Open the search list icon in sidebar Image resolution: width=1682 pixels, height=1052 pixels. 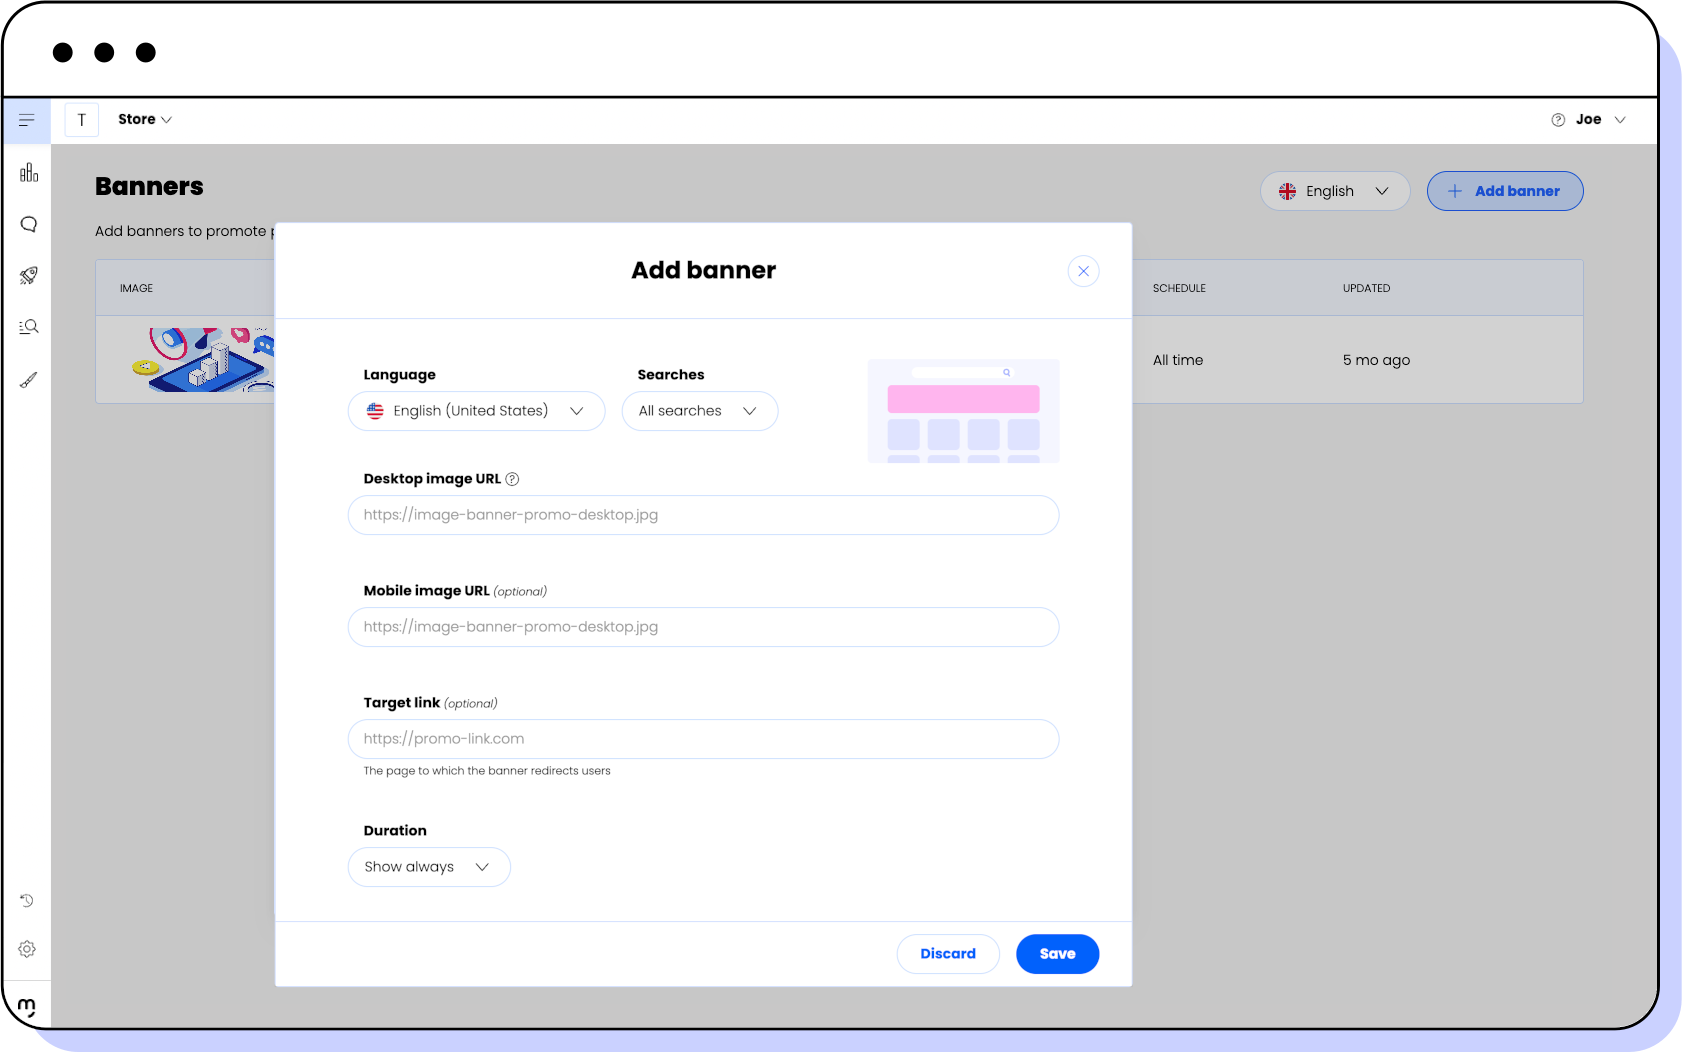[x=29, y=327]
